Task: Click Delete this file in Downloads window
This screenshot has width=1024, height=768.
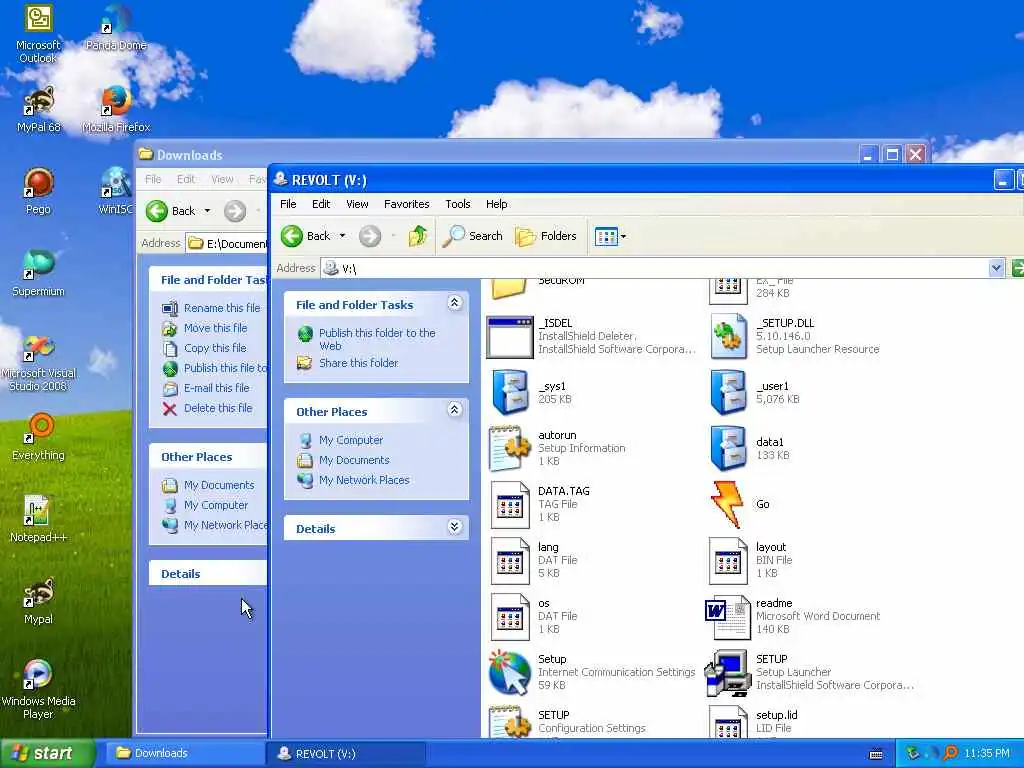Action: click(x=217, y=408)
